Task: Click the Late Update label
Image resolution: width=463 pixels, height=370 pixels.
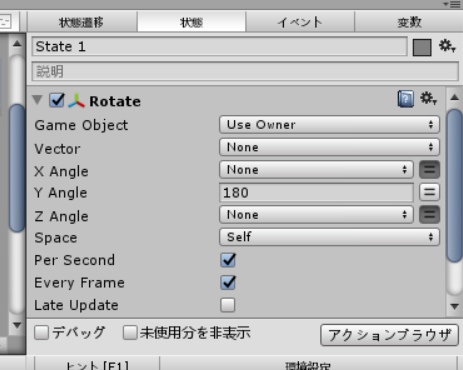Action: pos(76,305)
